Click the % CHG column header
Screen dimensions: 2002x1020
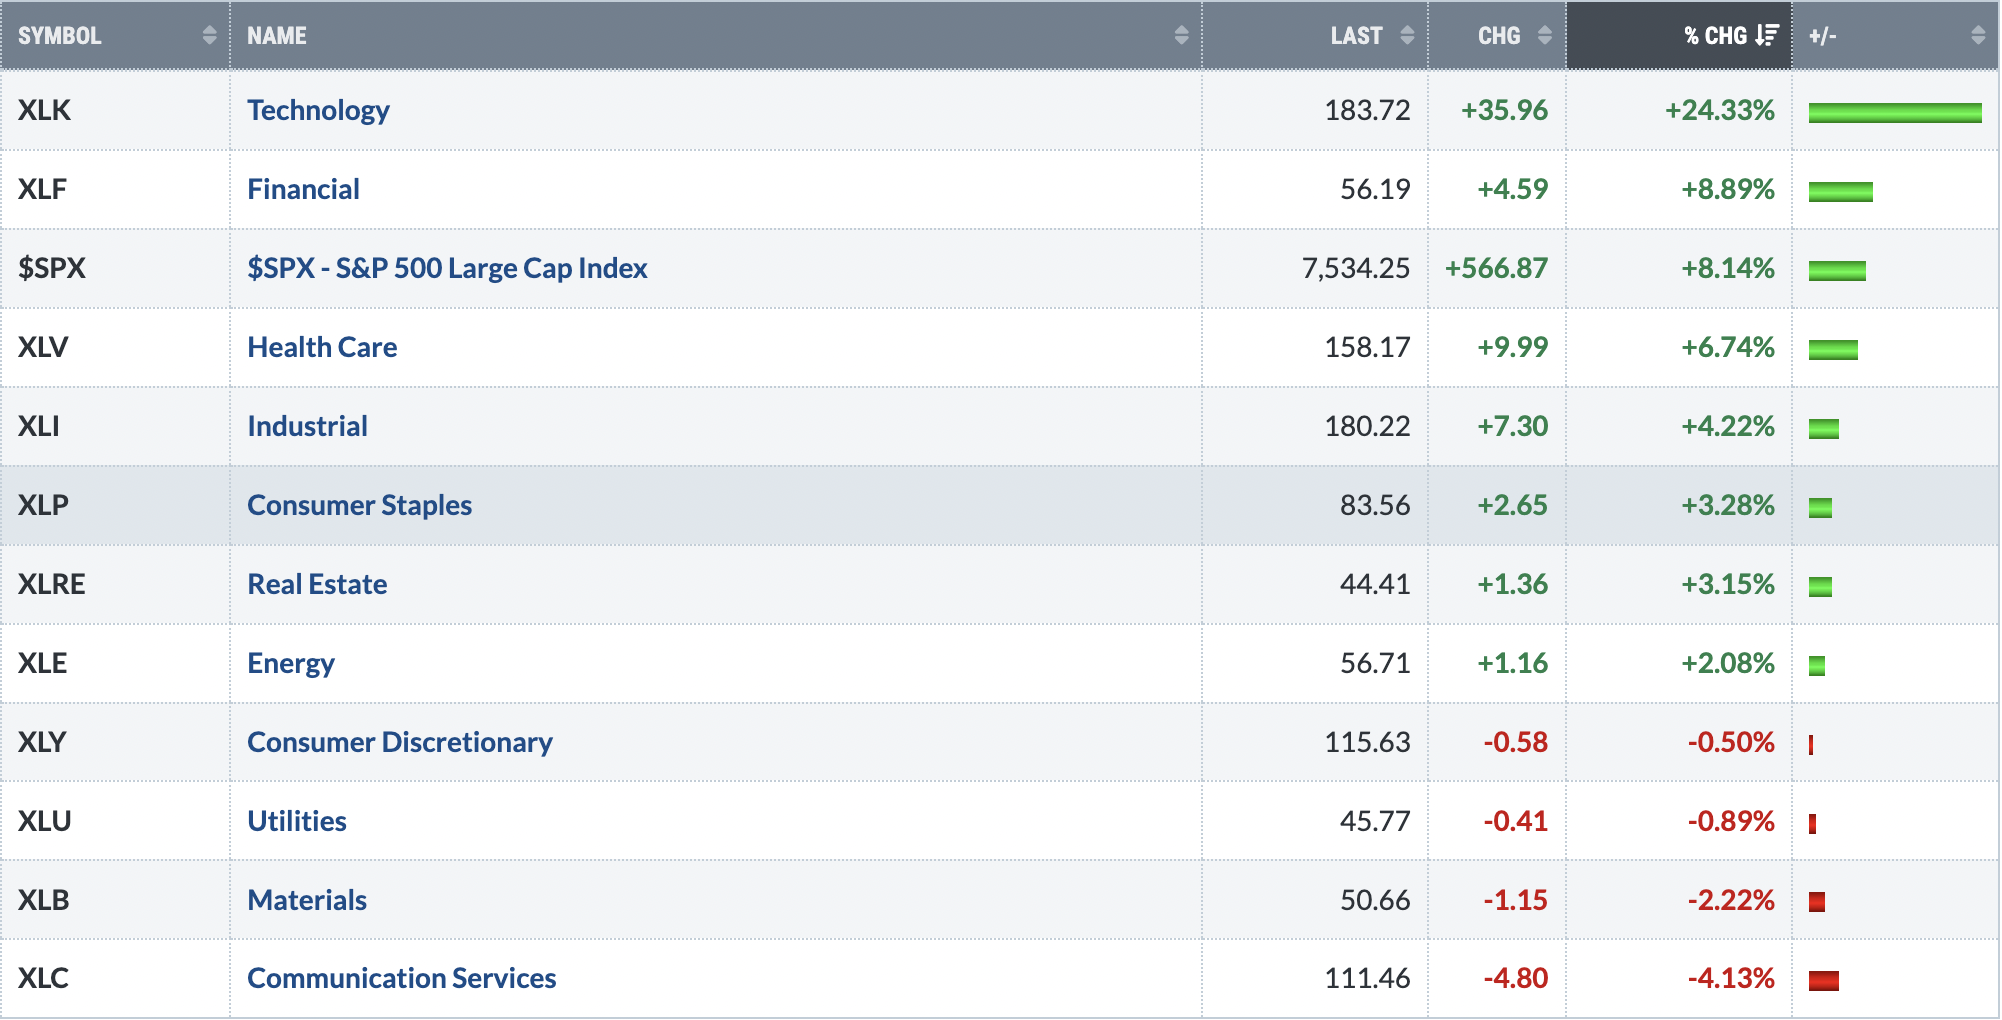(x=1679, y=36)
